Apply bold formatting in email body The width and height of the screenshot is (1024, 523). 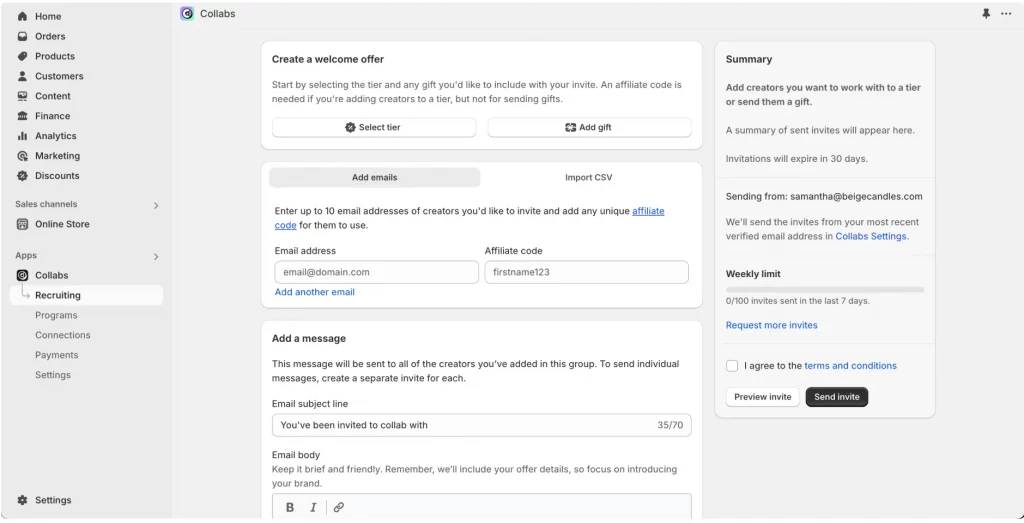290,507
